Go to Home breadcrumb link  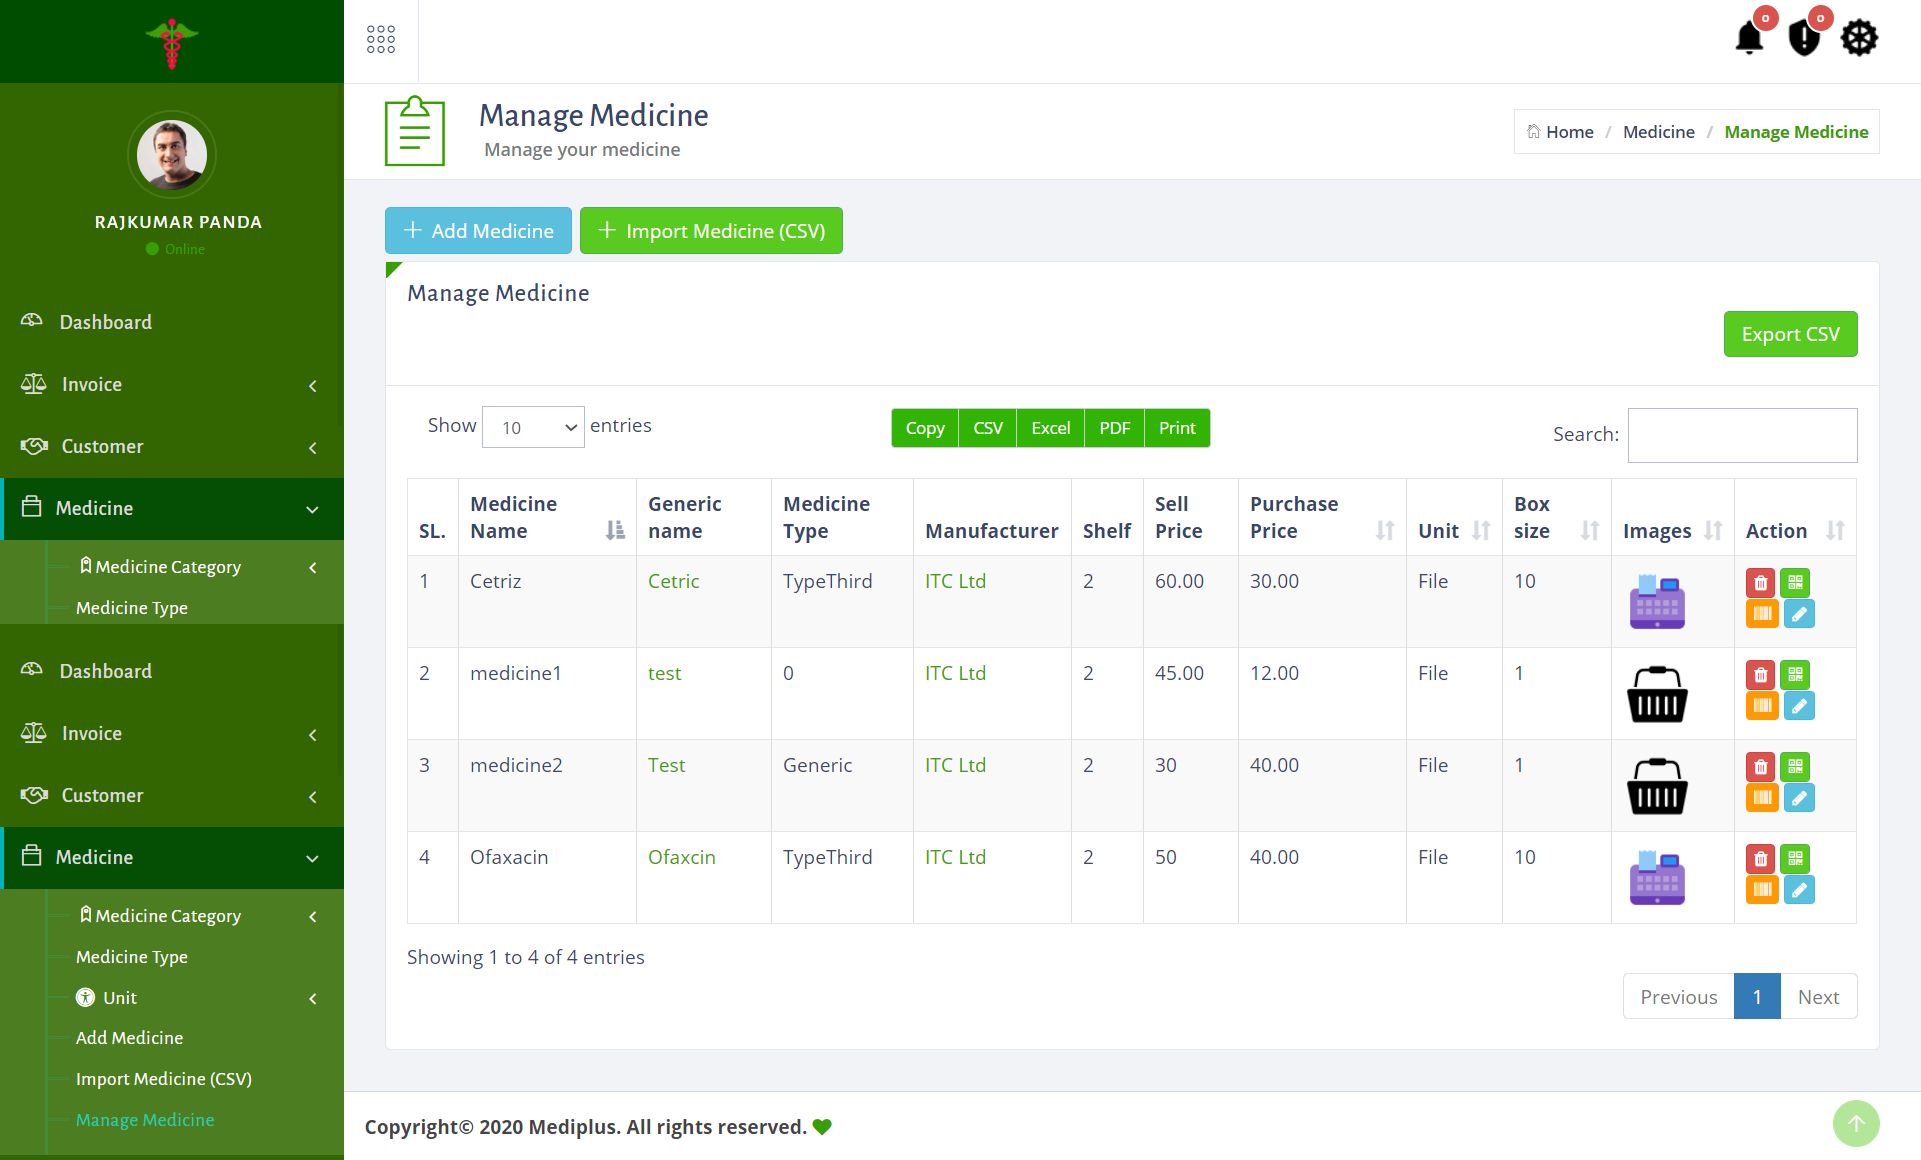click(x=1569, y=132)
